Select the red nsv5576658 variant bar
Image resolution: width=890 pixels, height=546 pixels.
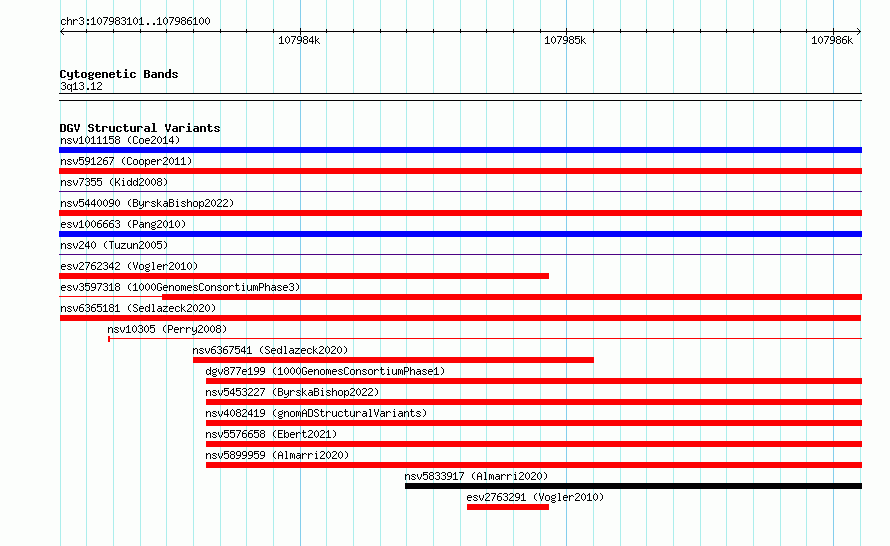(534, 444)
